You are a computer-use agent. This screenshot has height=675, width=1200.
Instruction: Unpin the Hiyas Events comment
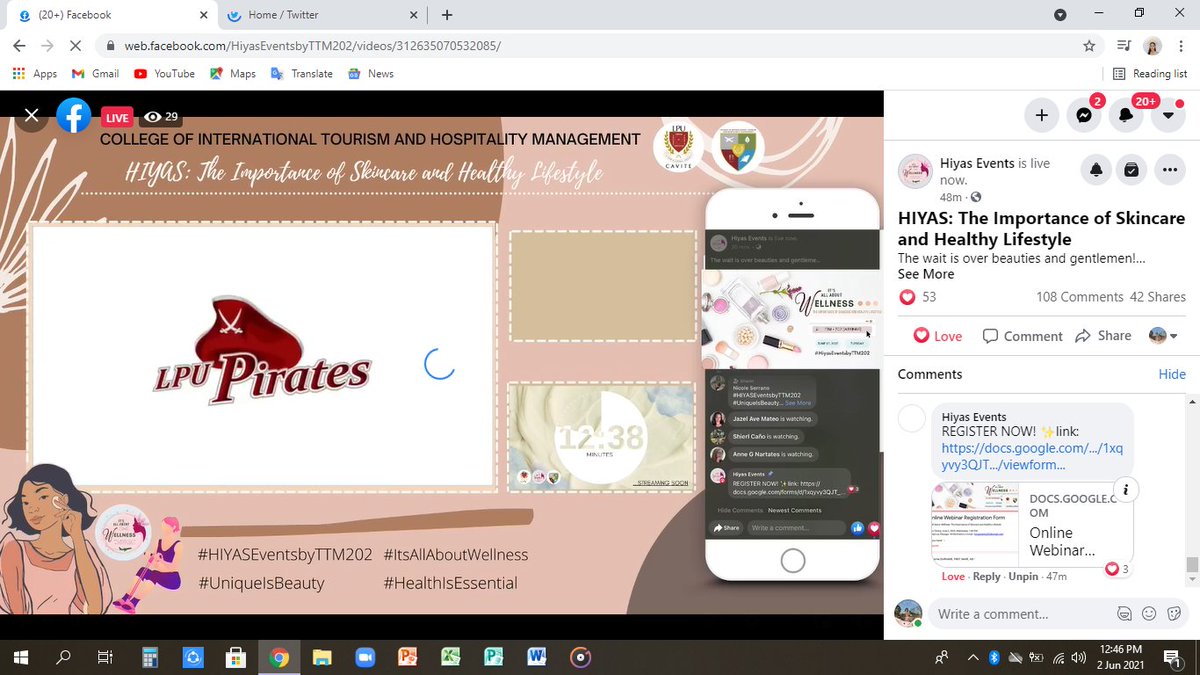pos(1023,577)
